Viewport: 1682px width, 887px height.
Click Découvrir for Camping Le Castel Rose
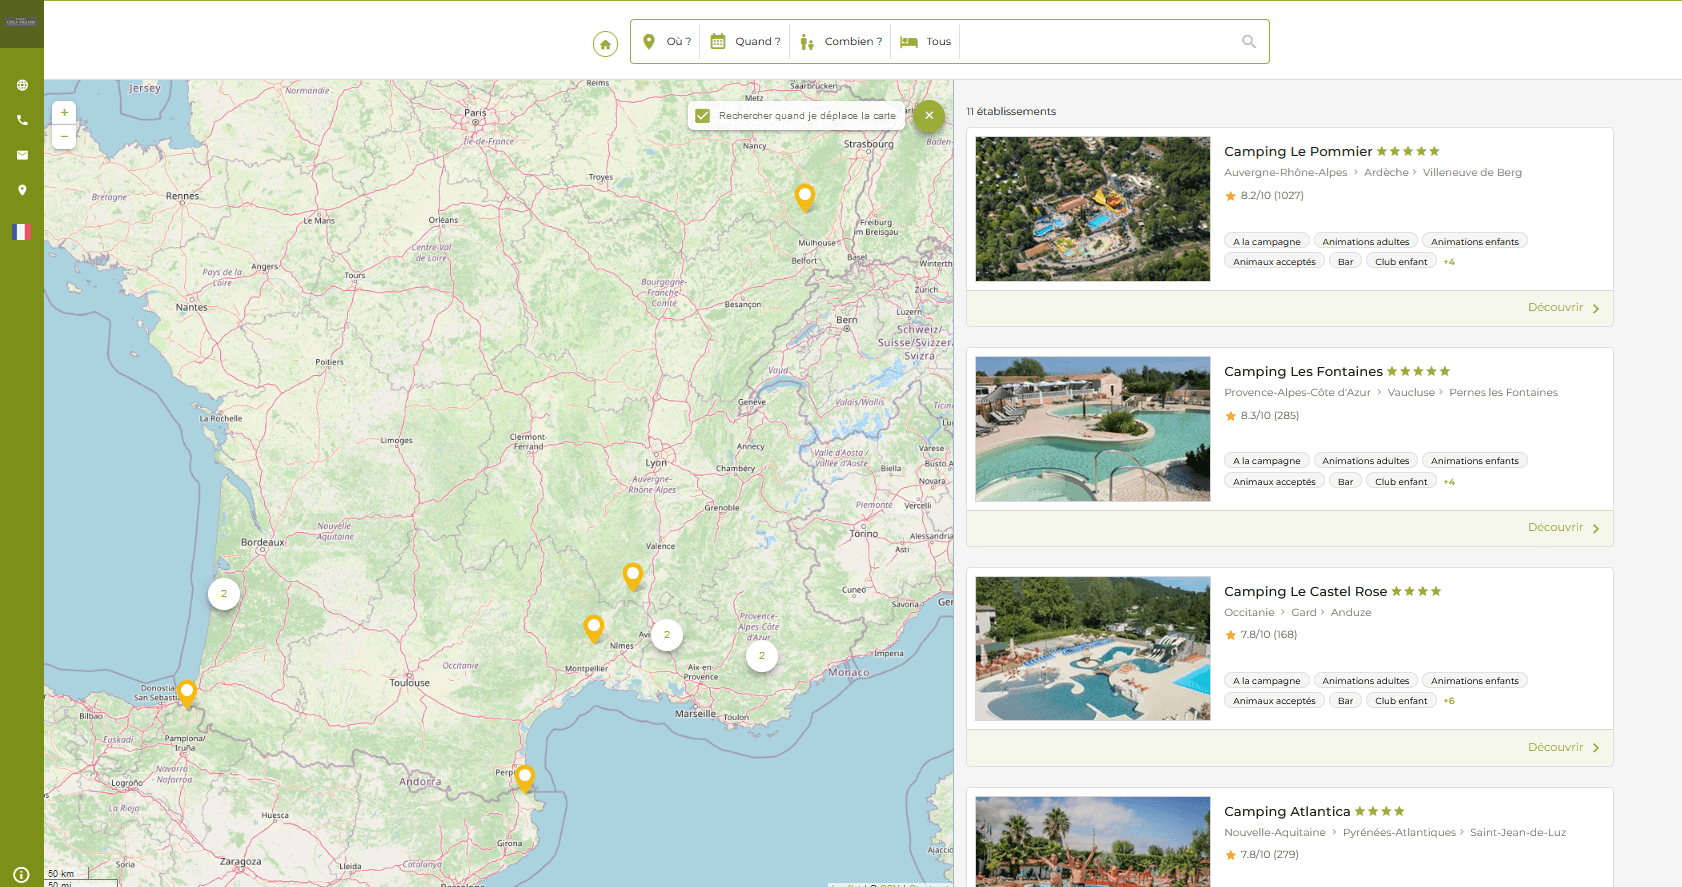pyautogui.click(x=1563, y=748)
